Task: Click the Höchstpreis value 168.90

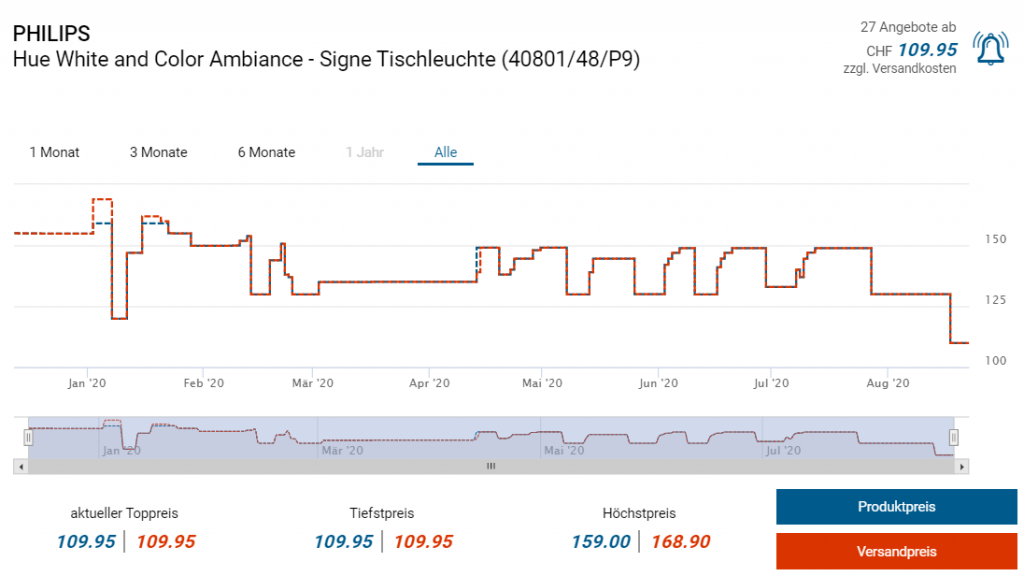Action: coord(680,542)
